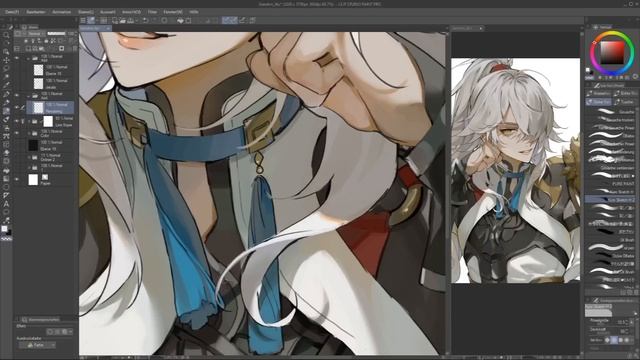The height and width of the screenshot is (360, 640).
Task: Open the Fenster menu
Action: (x=173, y=12)
